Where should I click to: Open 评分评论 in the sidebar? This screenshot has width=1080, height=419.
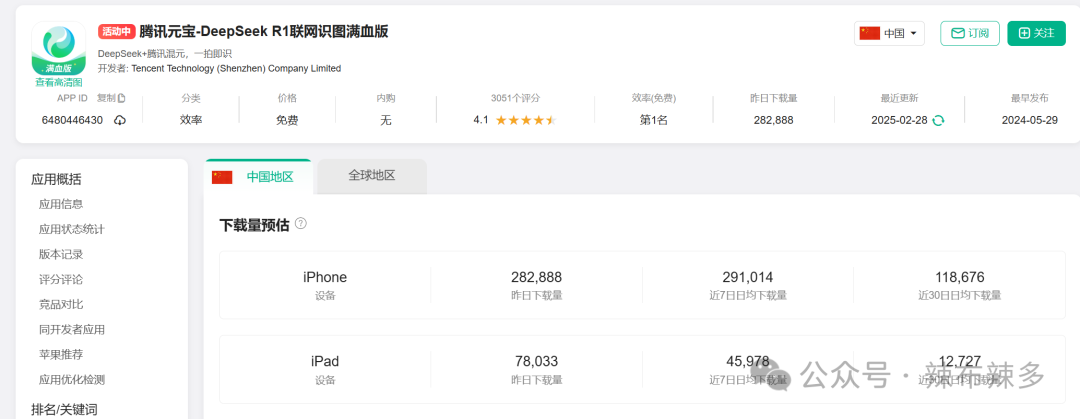click(61, 279)
